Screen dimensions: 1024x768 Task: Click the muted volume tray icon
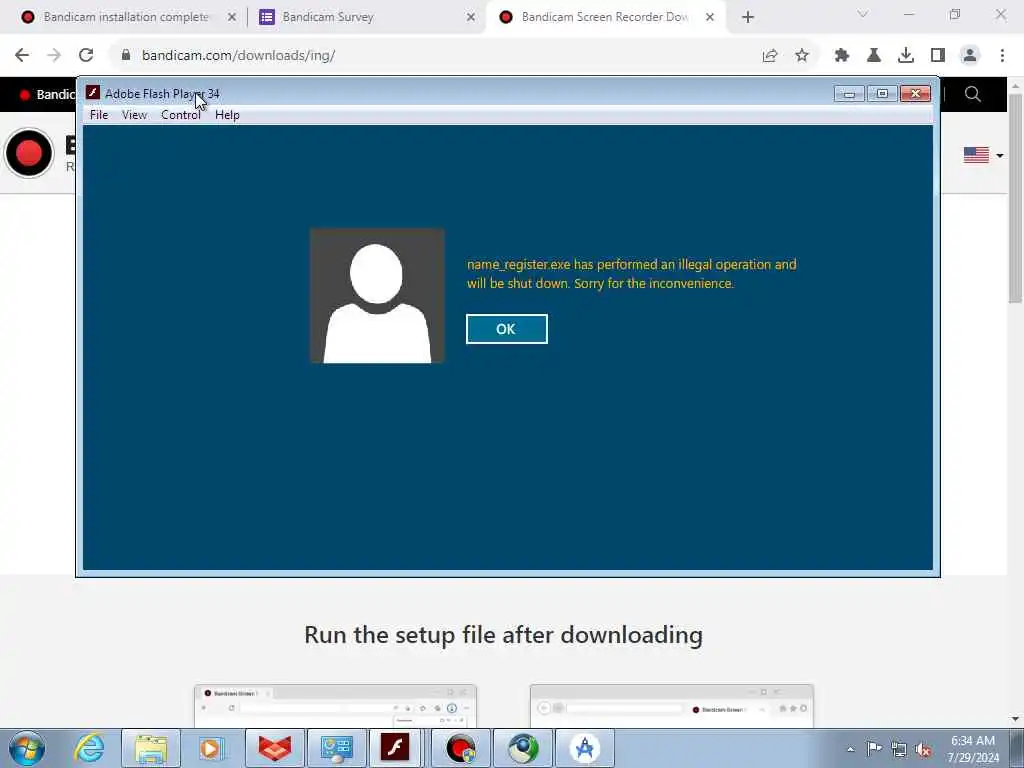(923, 749)
